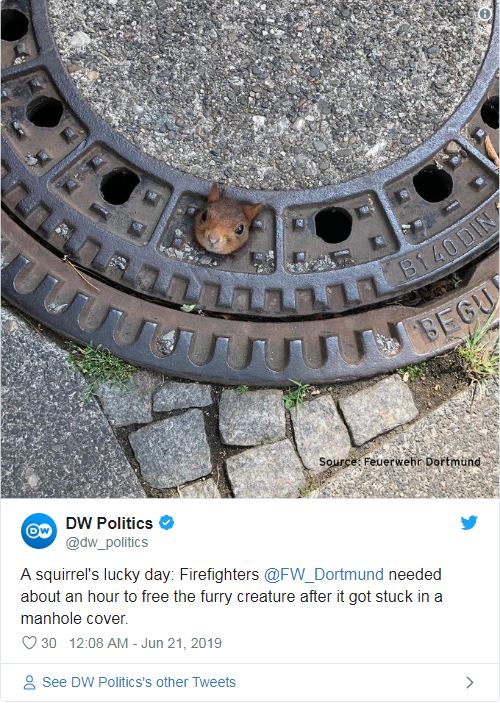Click the right chevron arrow at the bottom
The width and height of the screenshot is (500, 703).
pyautogui.click(x=470, y=682)
